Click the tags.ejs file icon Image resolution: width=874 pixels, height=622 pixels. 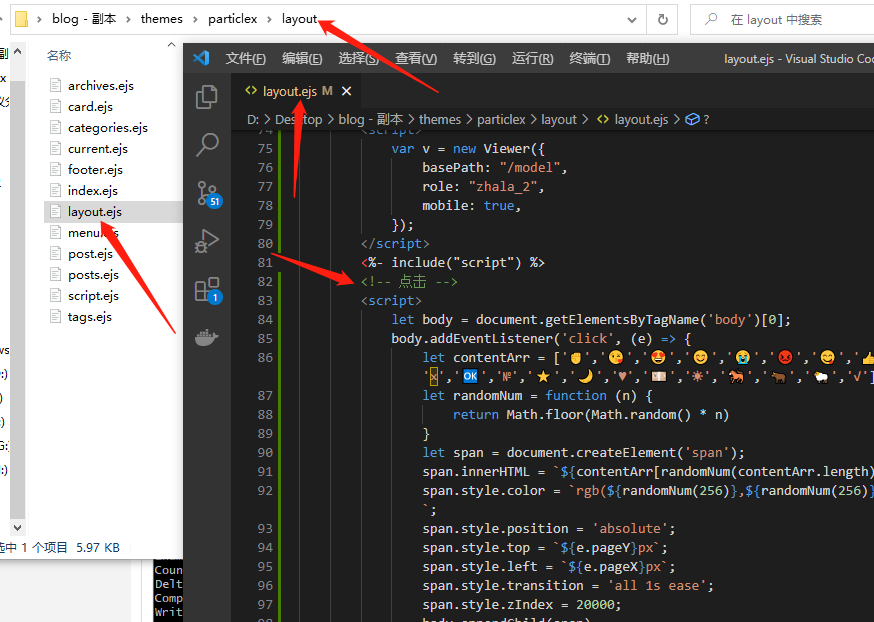55,317
